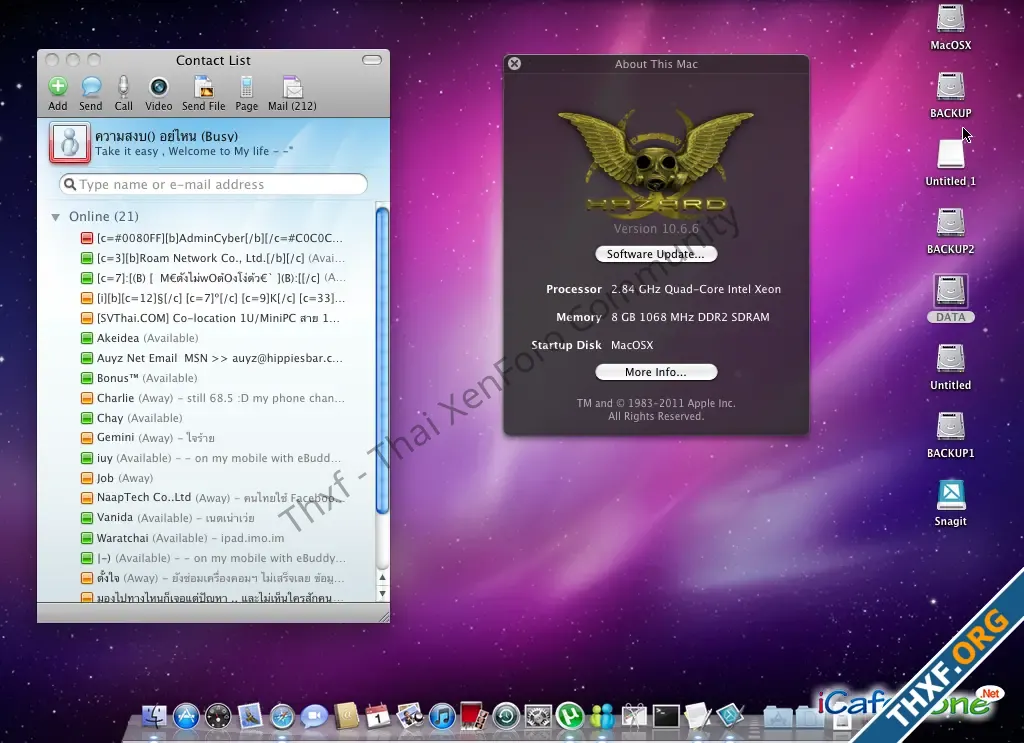Click the scroll down arrow in Contact List

383,593
